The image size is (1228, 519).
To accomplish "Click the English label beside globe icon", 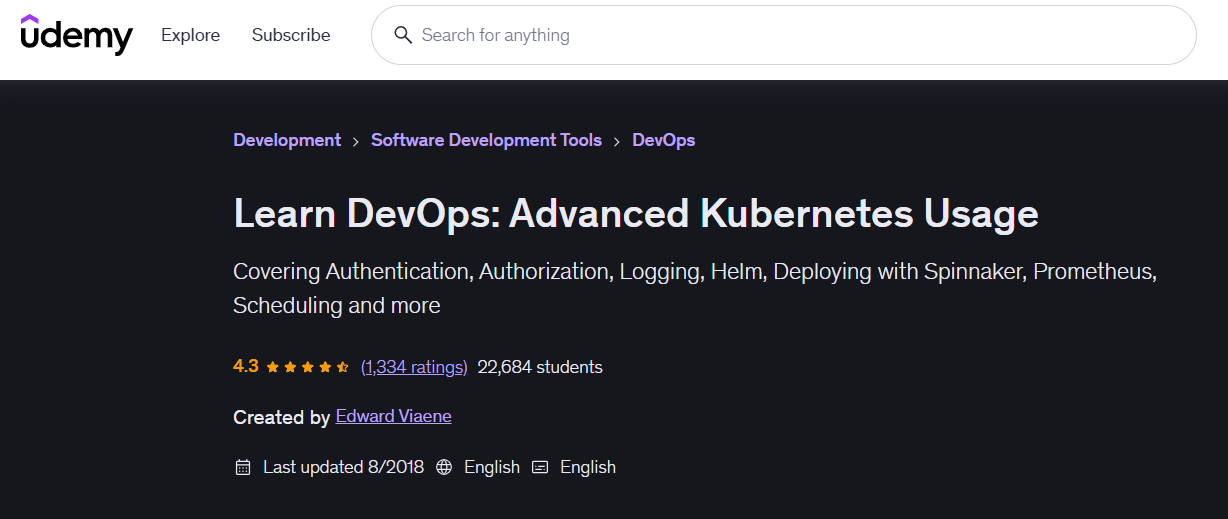I will (492, 467).
